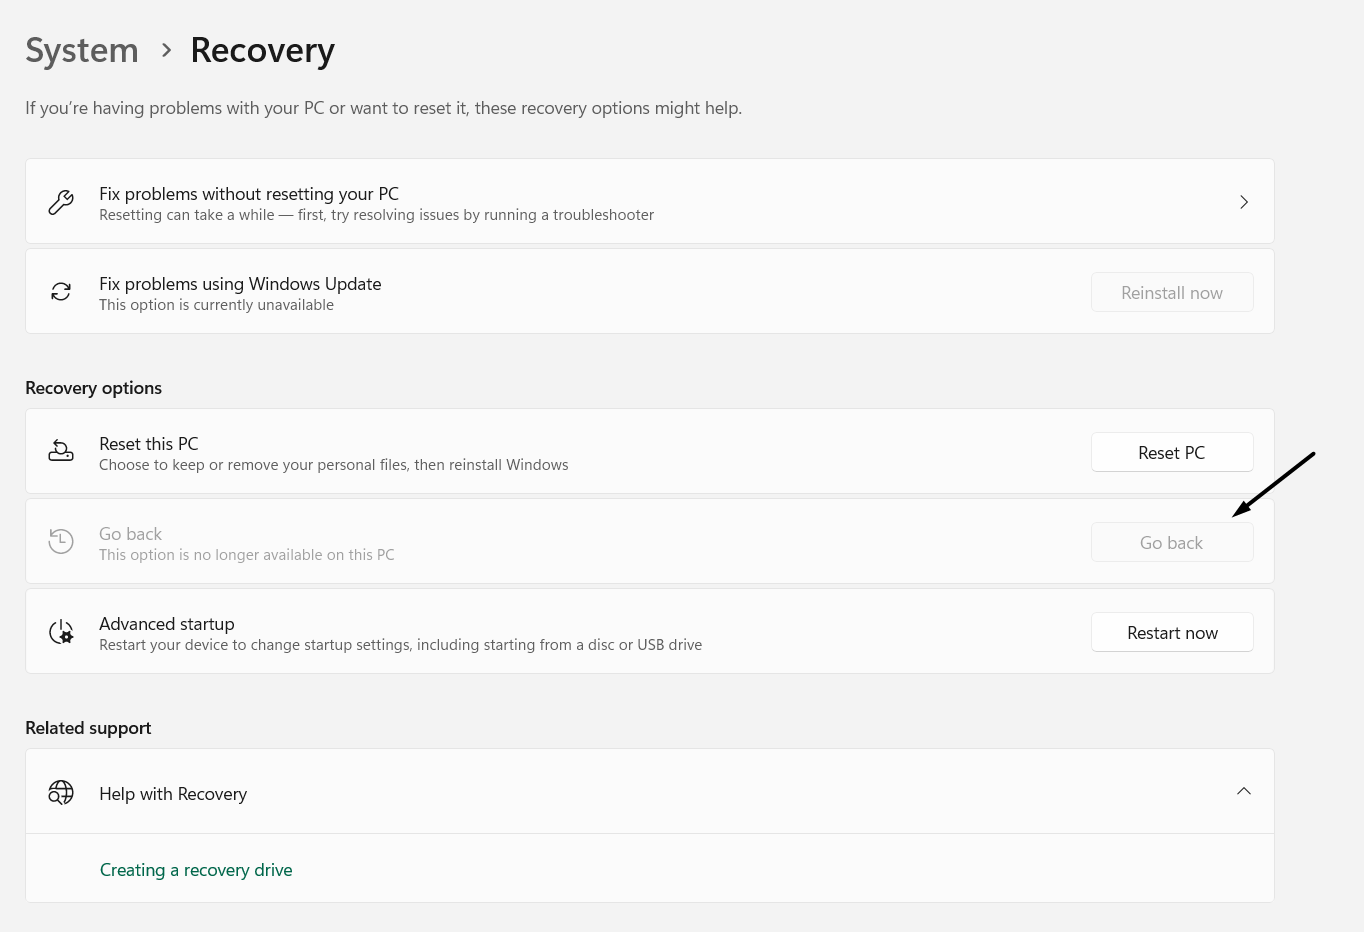Select the Advanced startup row title
This screenshot has height=932, width=1364.
(167, 624)
